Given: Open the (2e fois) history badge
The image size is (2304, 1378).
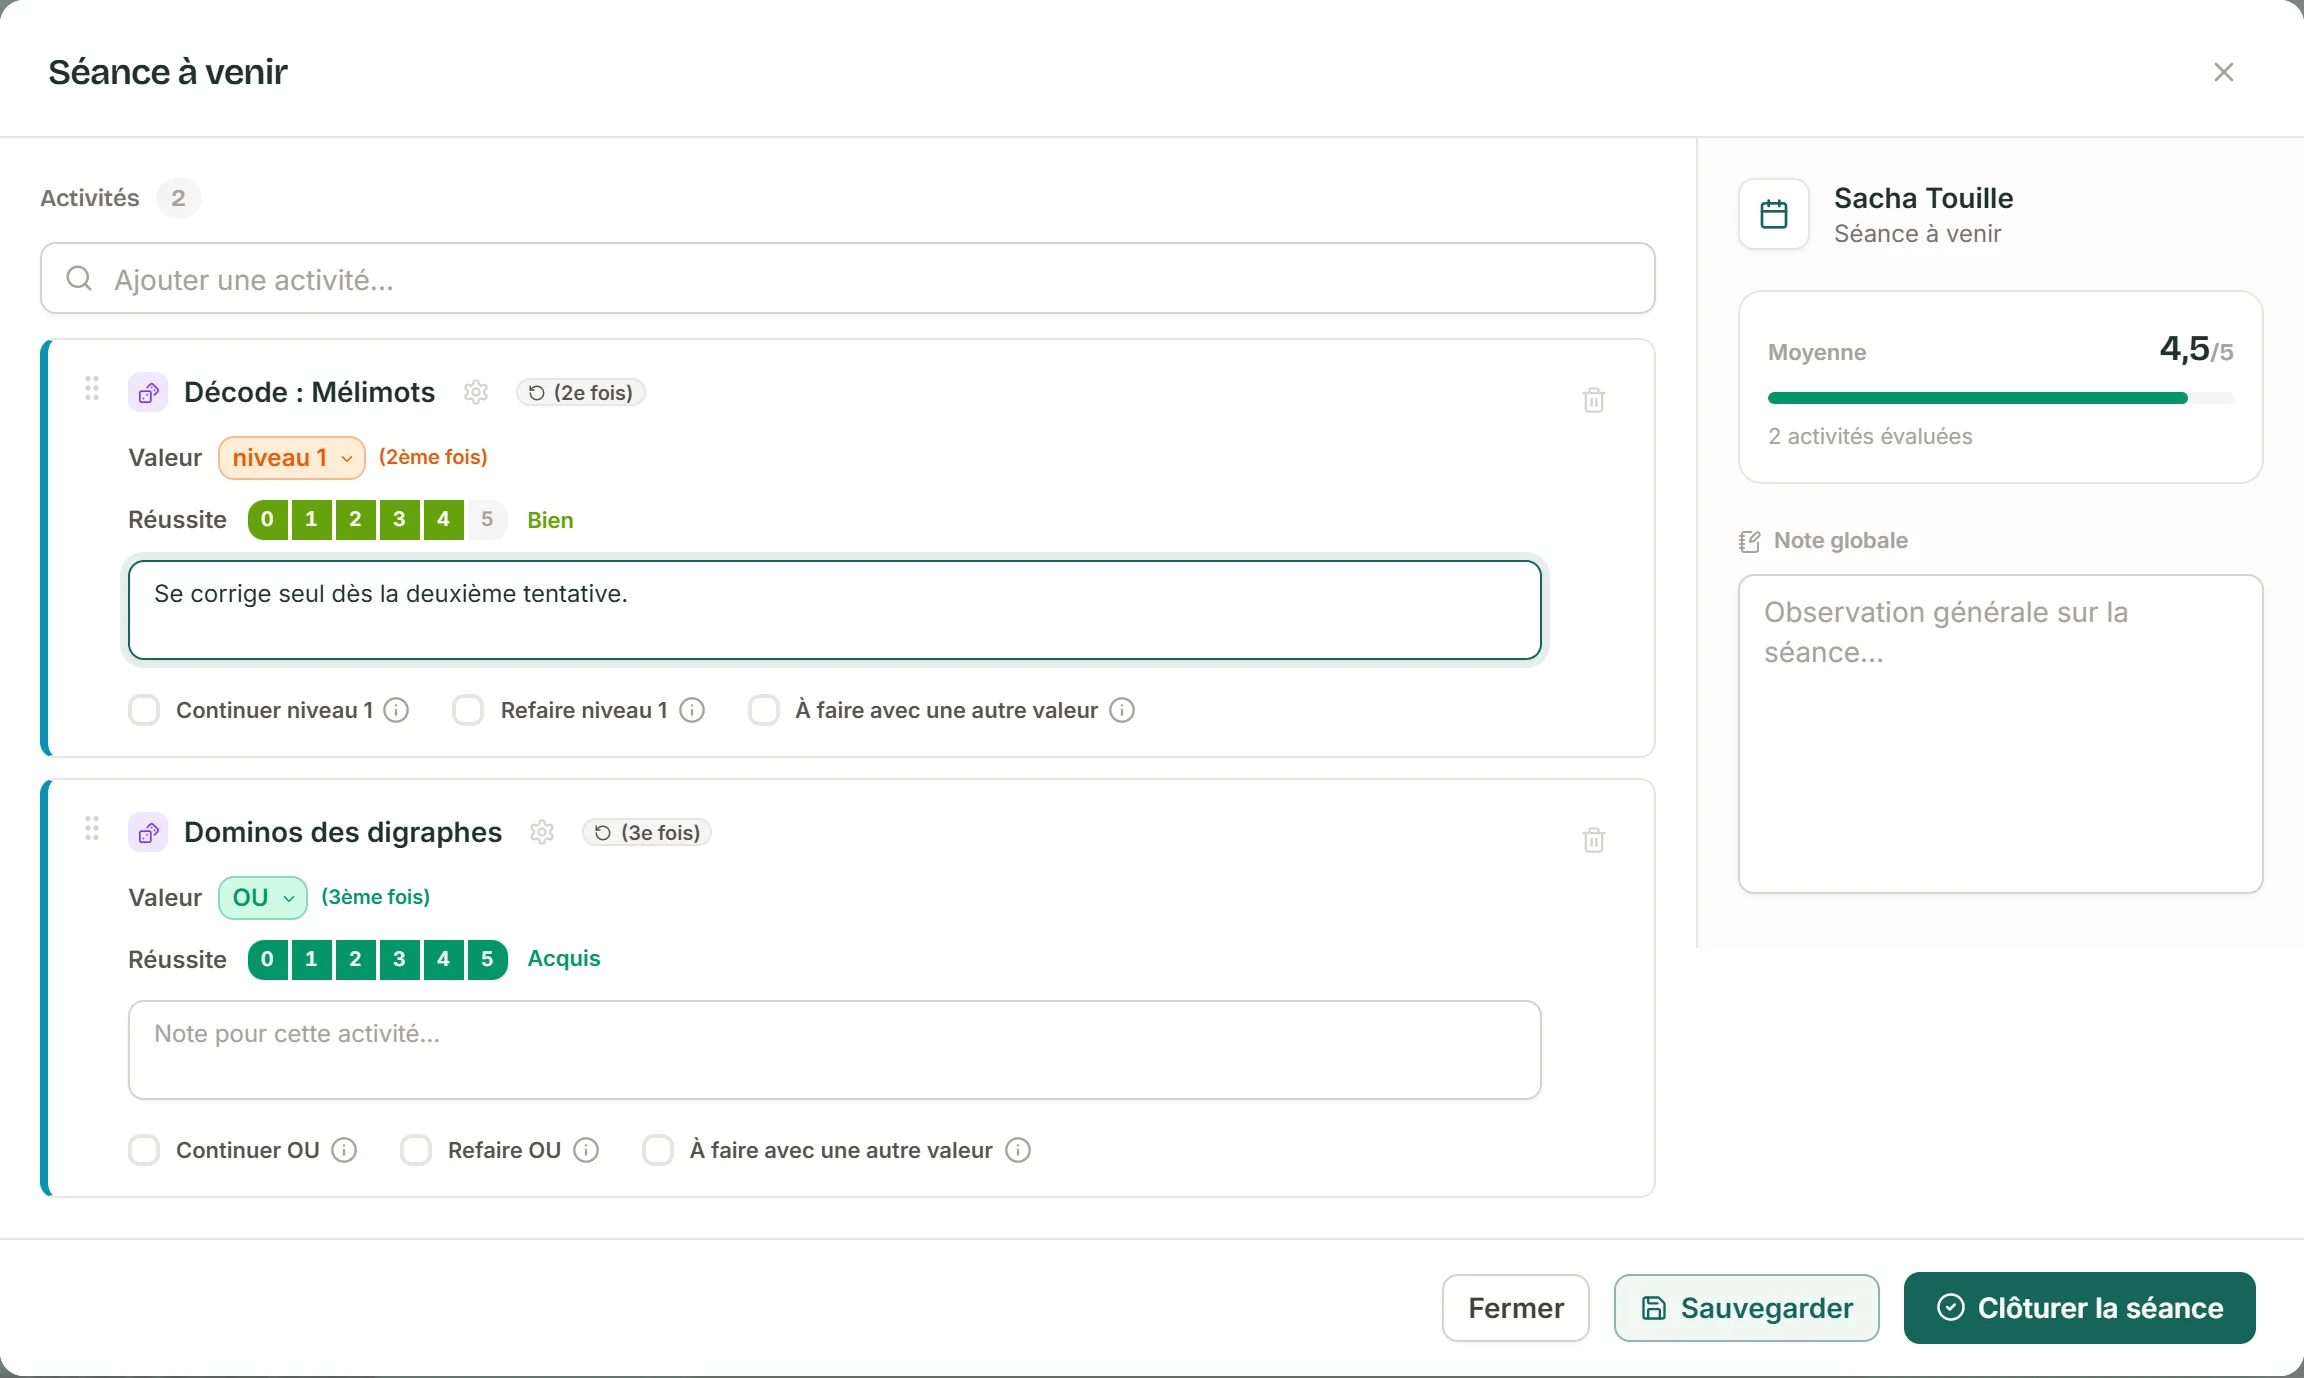Looking at the screenshot, I should pyautogui.click(x=581, y=393).
